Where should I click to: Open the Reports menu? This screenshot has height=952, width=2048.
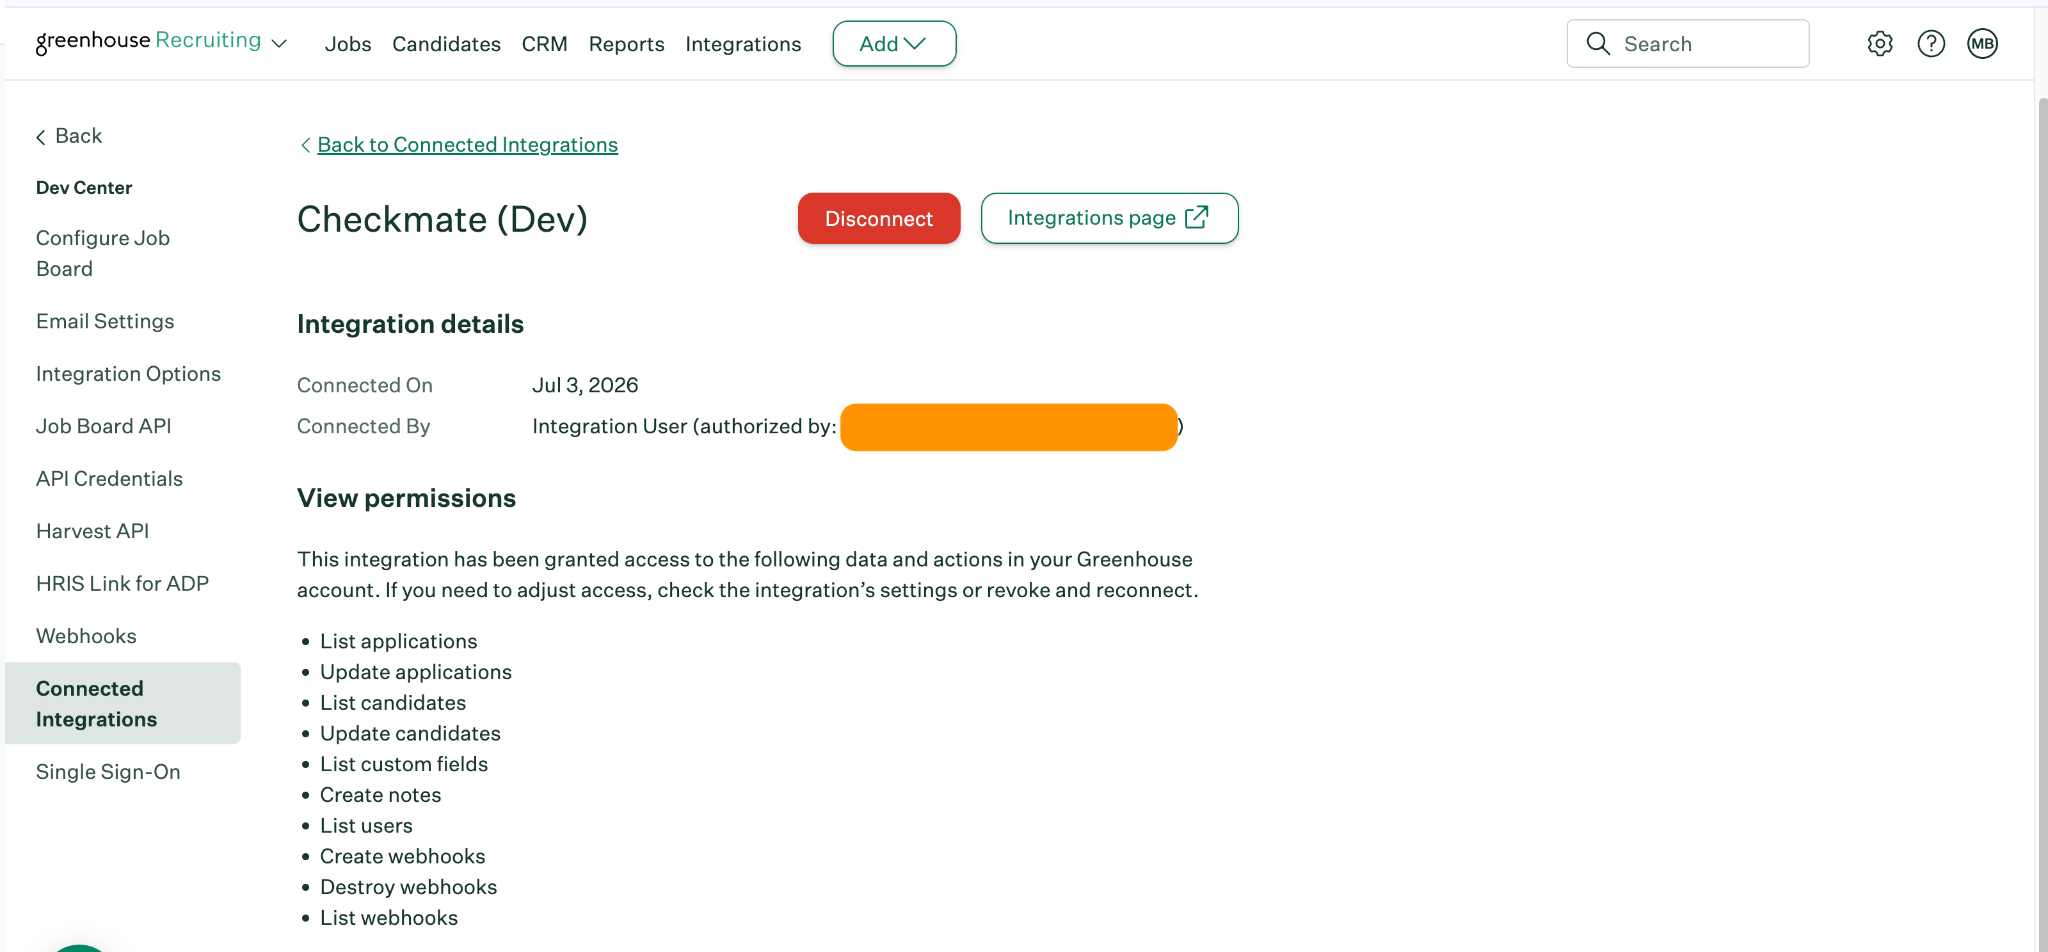pyautogui.click(x=626, y=44)
